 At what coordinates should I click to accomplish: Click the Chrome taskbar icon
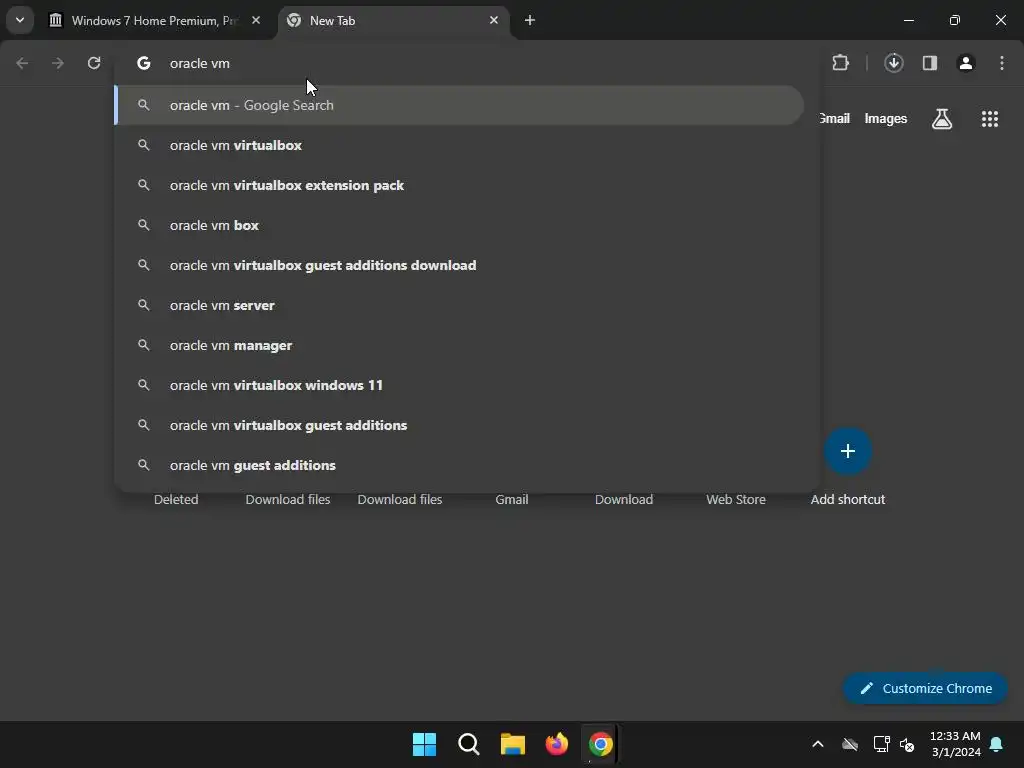[x=600, y=744]
